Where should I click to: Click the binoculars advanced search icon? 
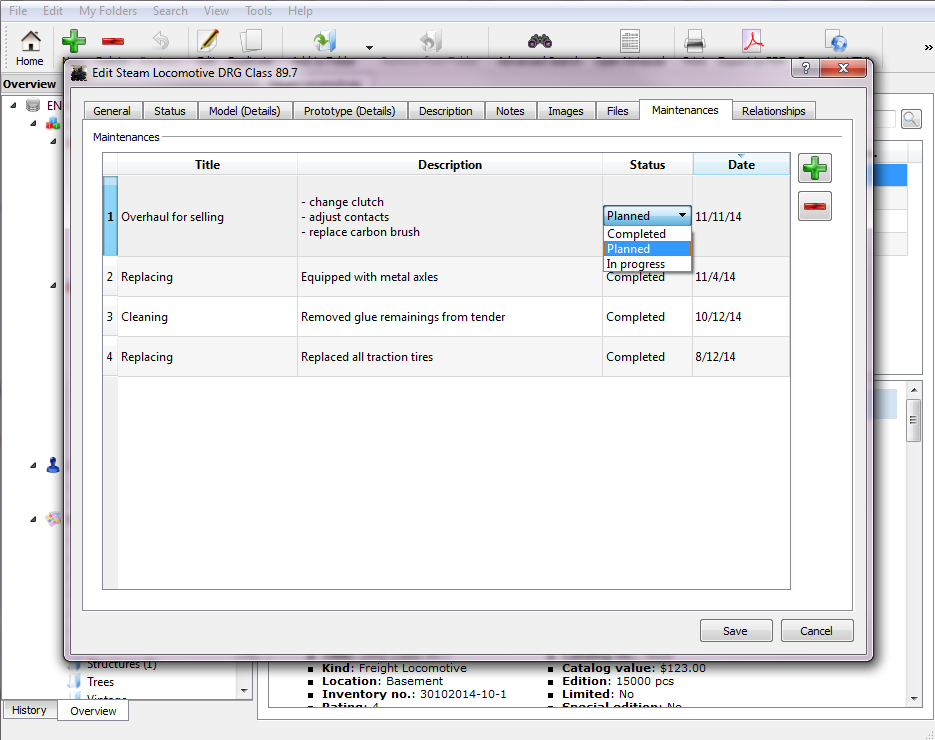click(540, 41)
